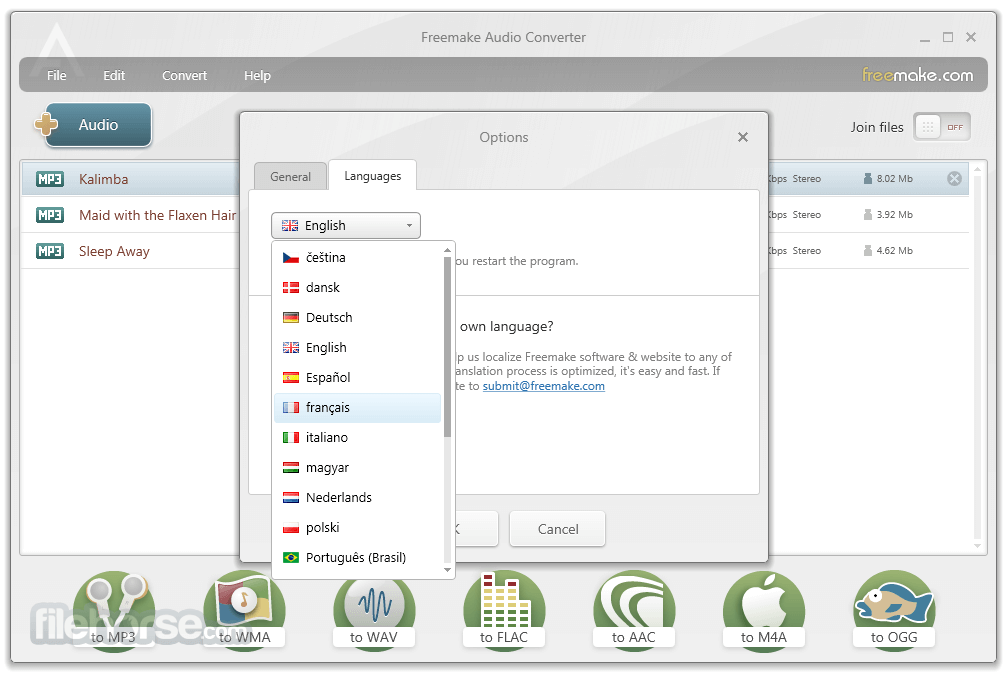The width and height of the screenshot is (1007, 675).
Task: Click the file size icon beside 3.92 Mb
Action: (x=868, y=215)
